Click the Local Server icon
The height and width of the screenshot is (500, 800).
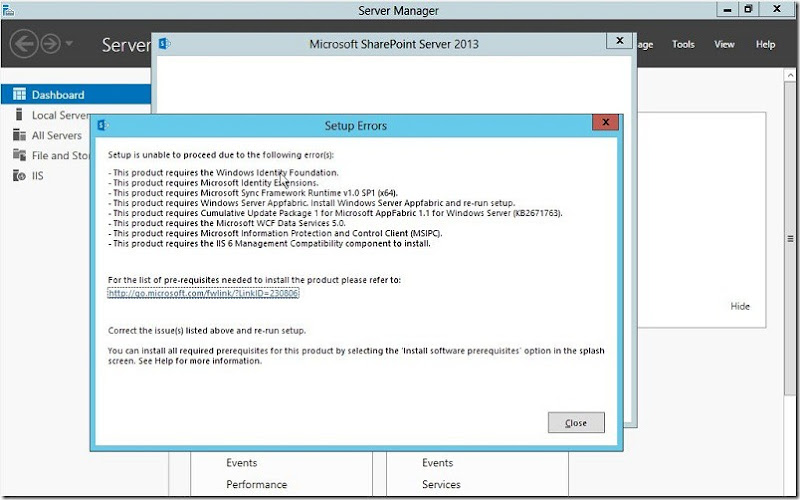pyautogui.click(x=19, y=114)
